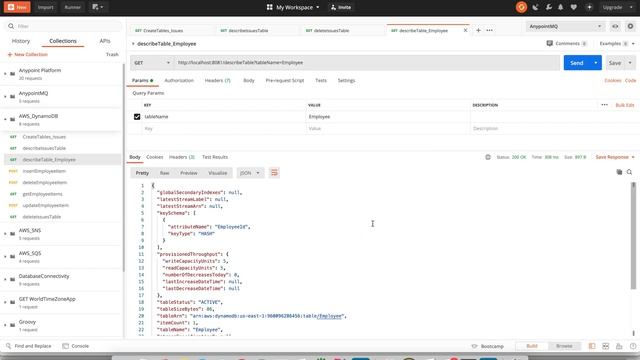Open the Examples dropdown
Screen dimensions: 640x360
pyautogui.click(x=617, y=44)
